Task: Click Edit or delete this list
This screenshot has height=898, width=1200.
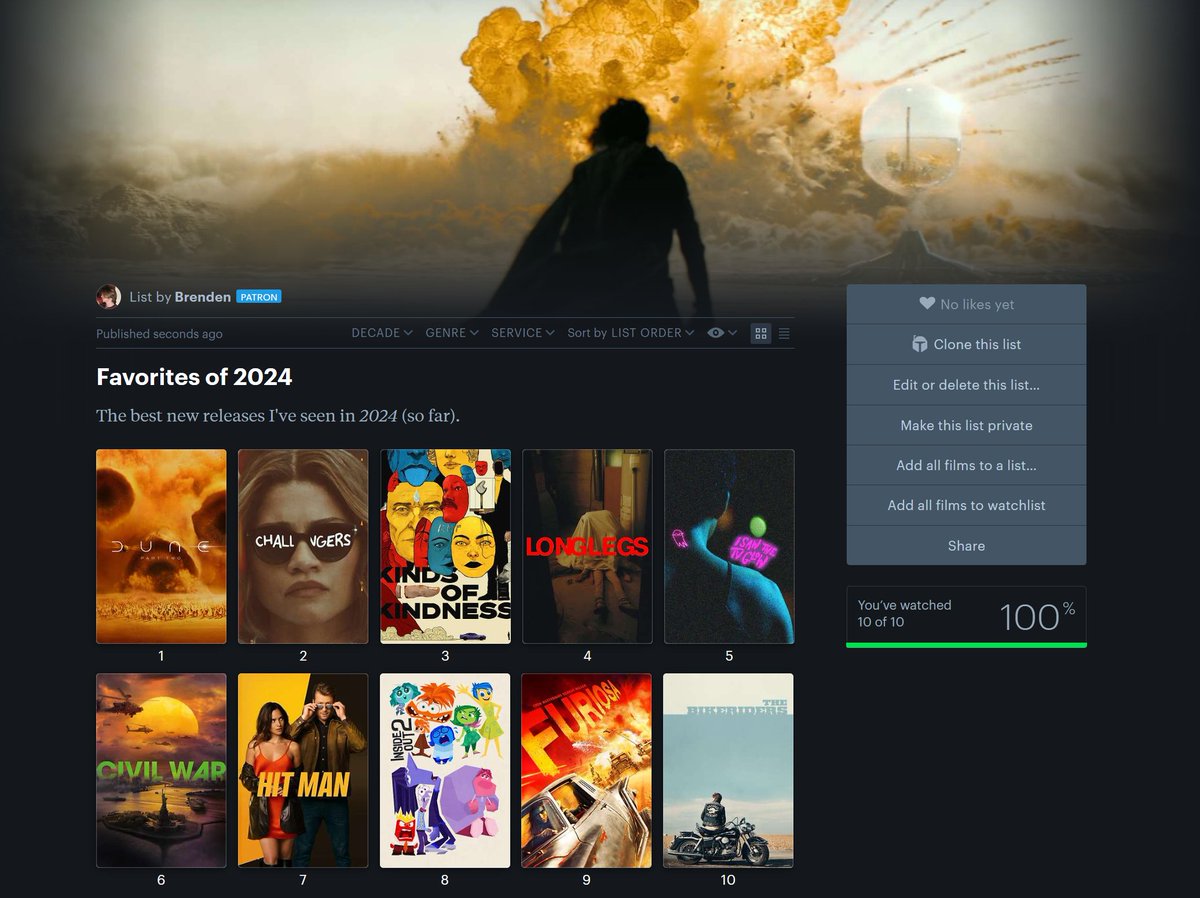Action: [966, 385]
